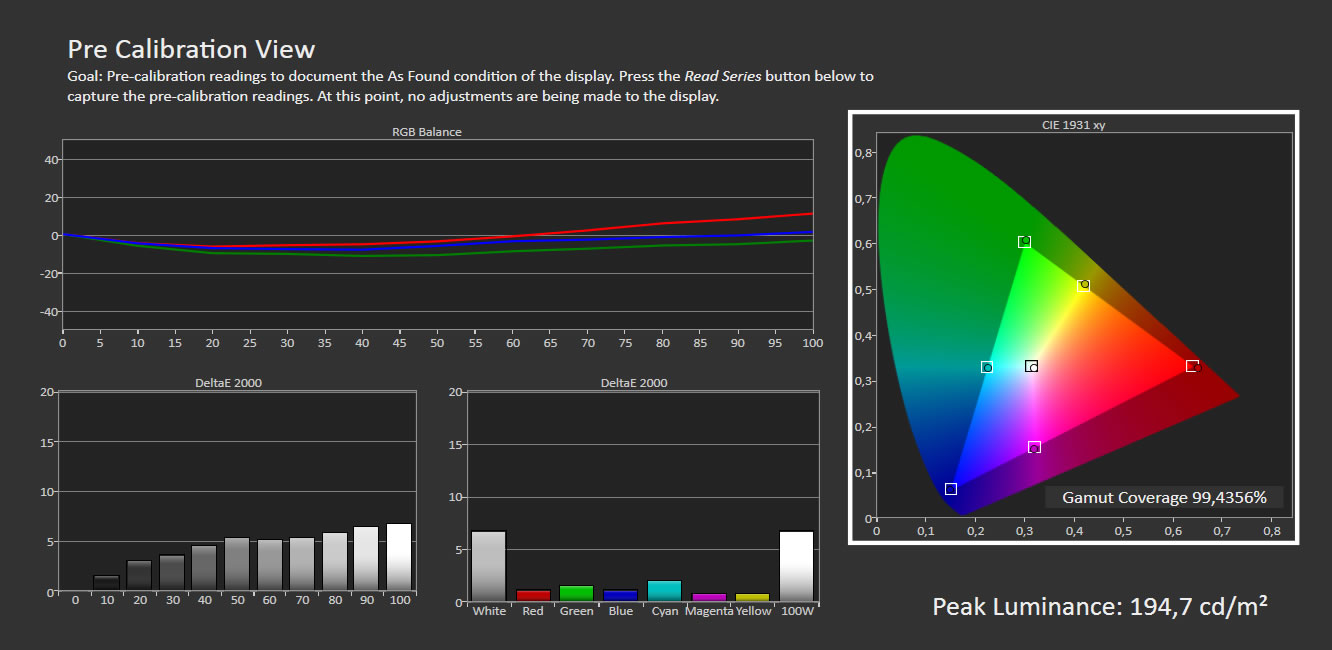This screenshot has height=650, width=1332.
Task: Select the 100 percent grayscale DeltaE bar
Action: (x=399, y=557)
